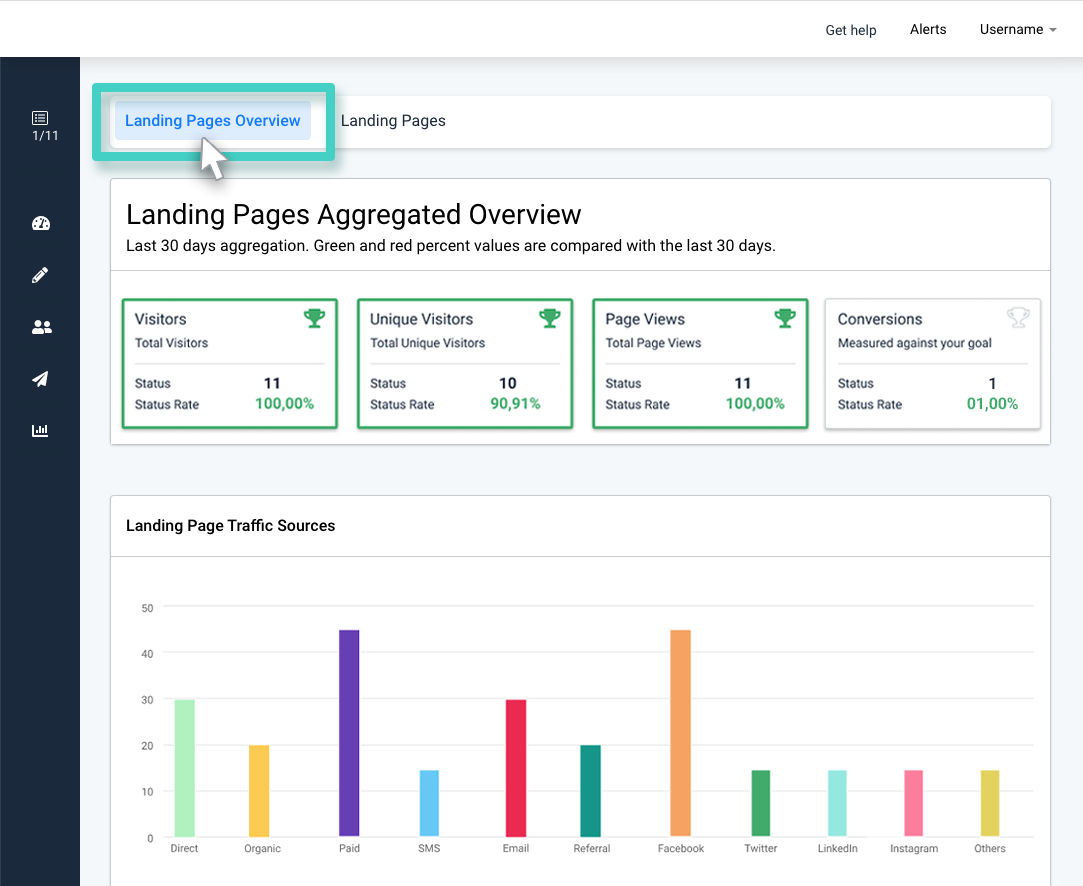Click the Landing Page Traffic Sources heading

point(230,526)
